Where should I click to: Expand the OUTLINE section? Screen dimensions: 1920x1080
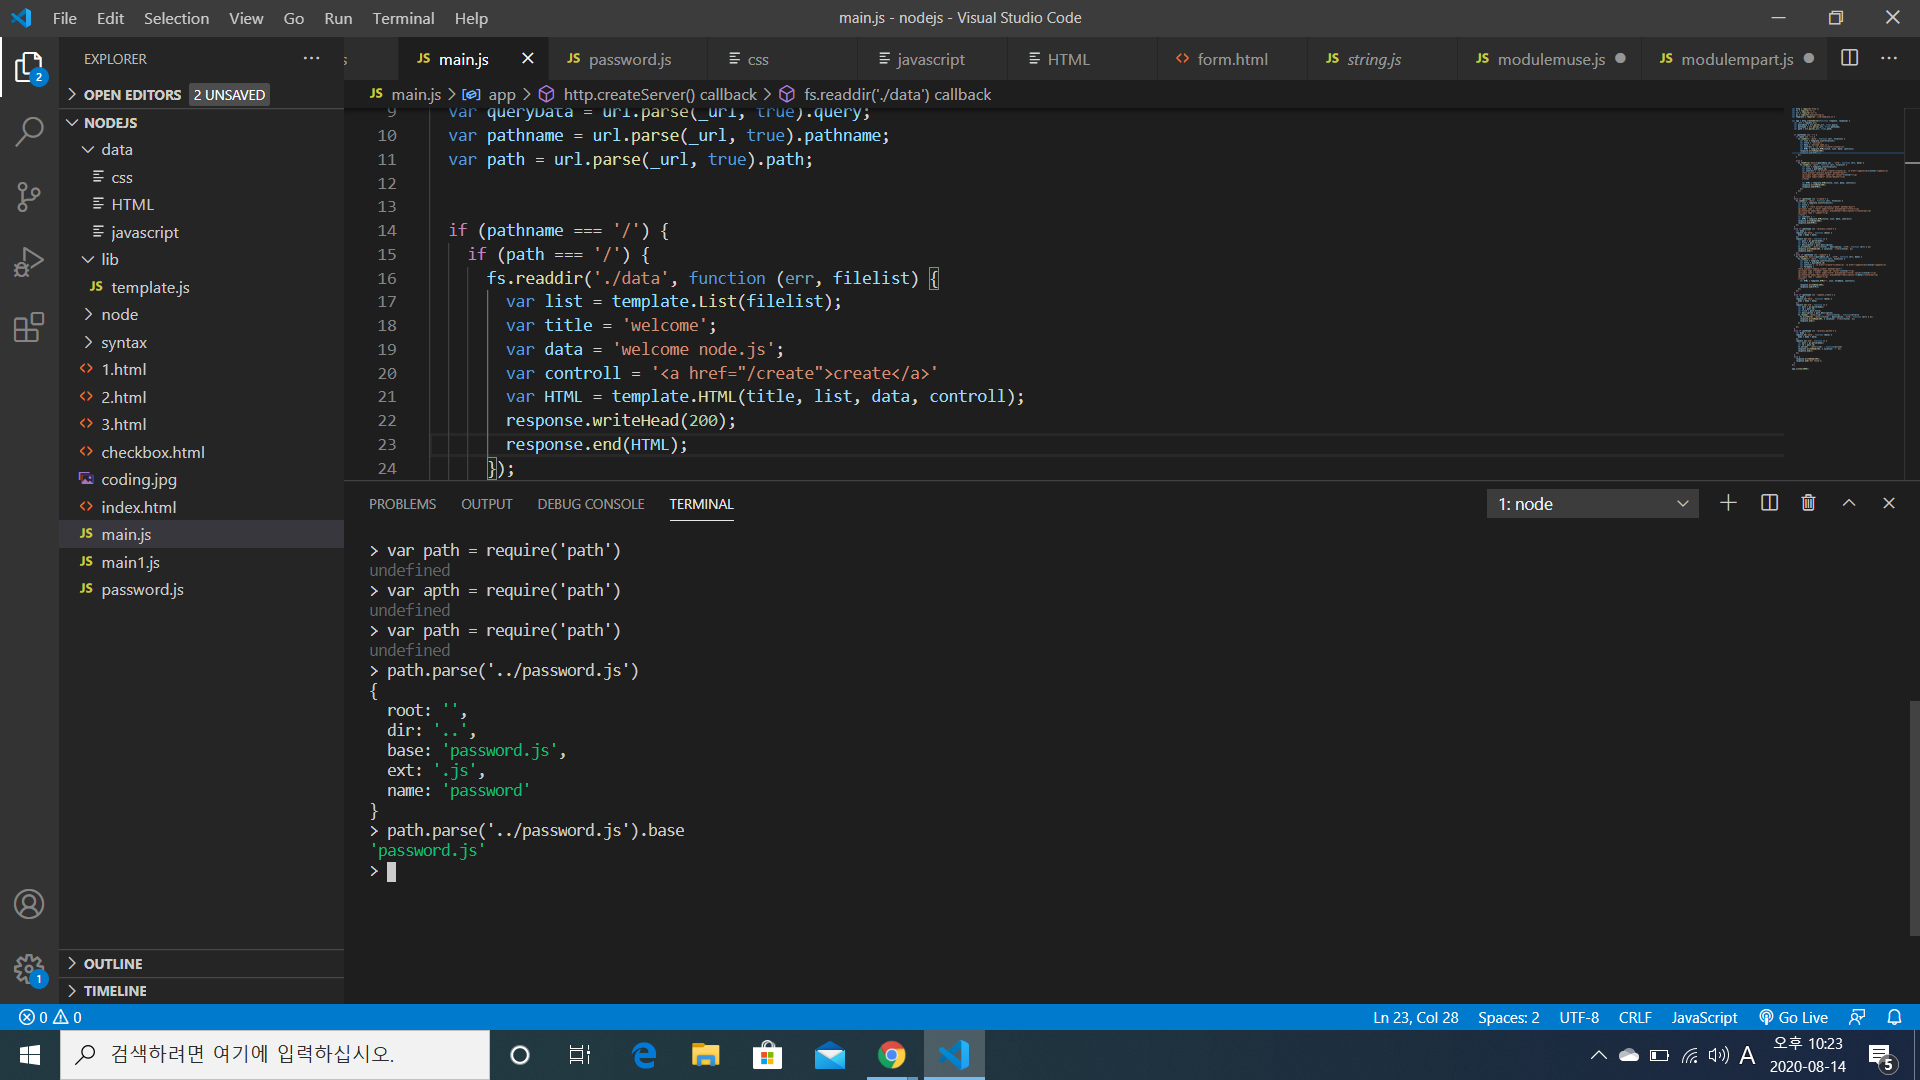112,963
